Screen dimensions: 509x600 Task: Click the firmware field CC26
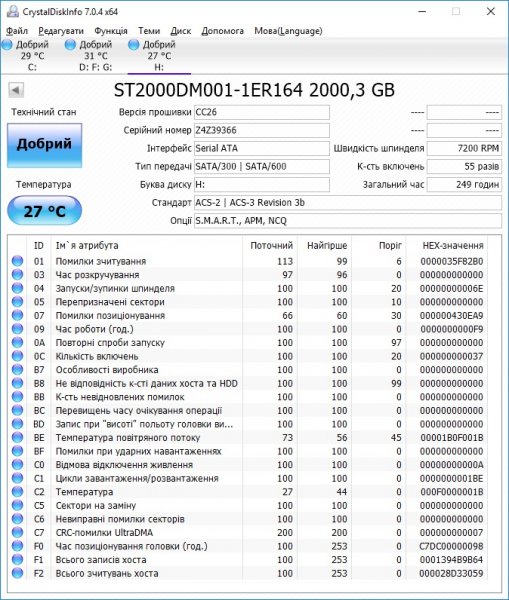coord(262,112)
